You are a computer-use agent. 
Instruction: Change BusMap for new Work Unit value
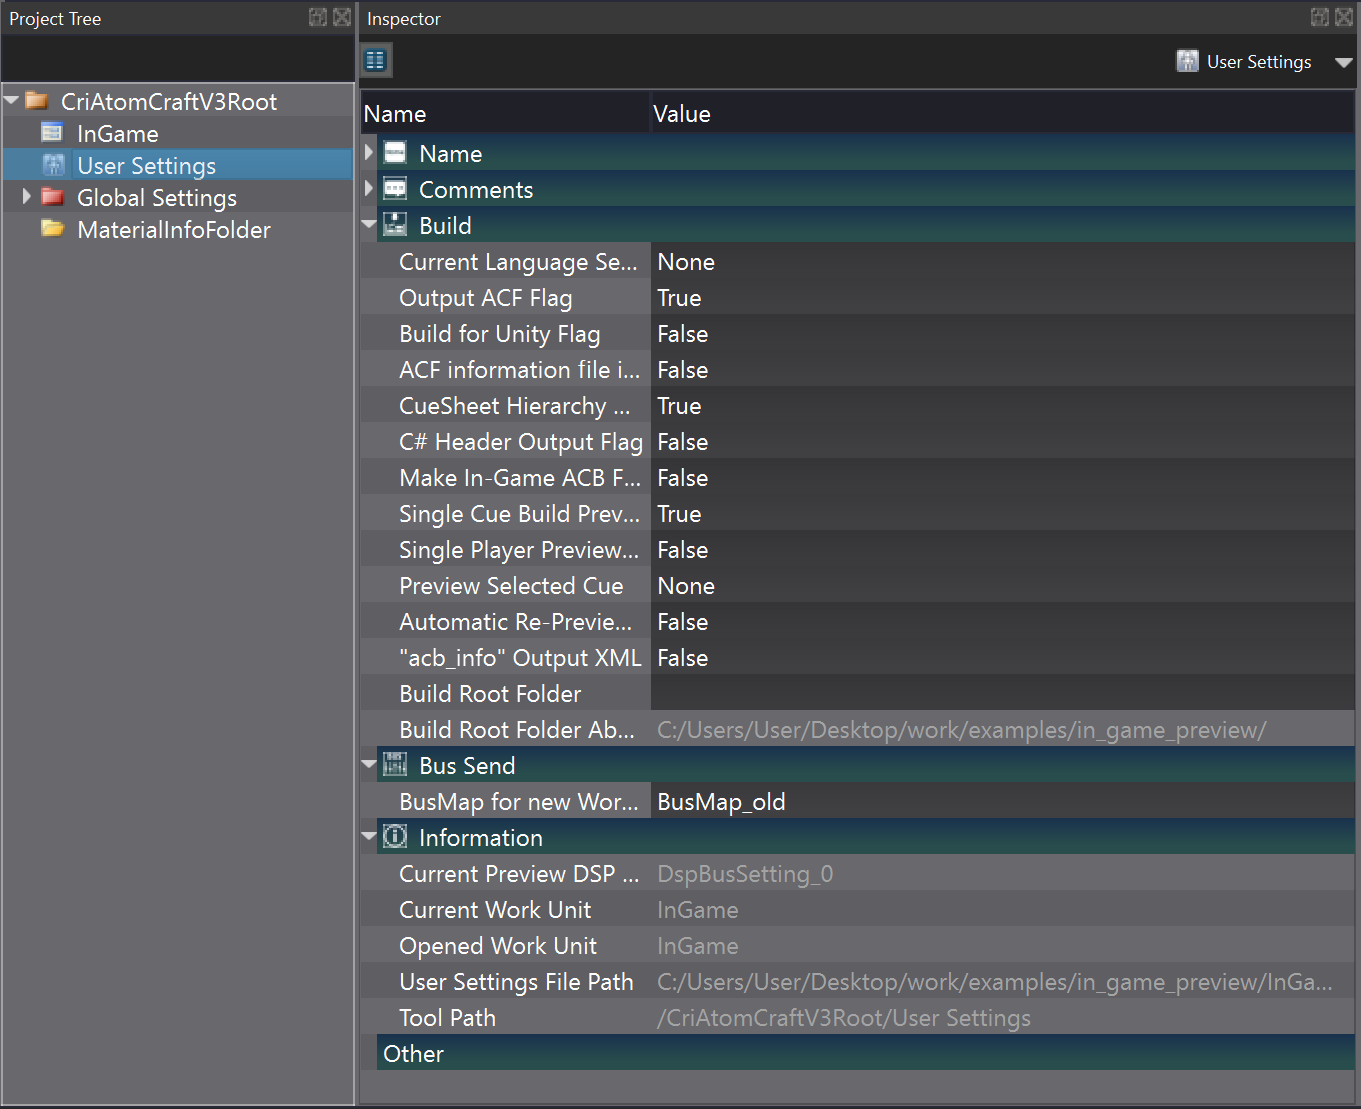[1003, 801]
